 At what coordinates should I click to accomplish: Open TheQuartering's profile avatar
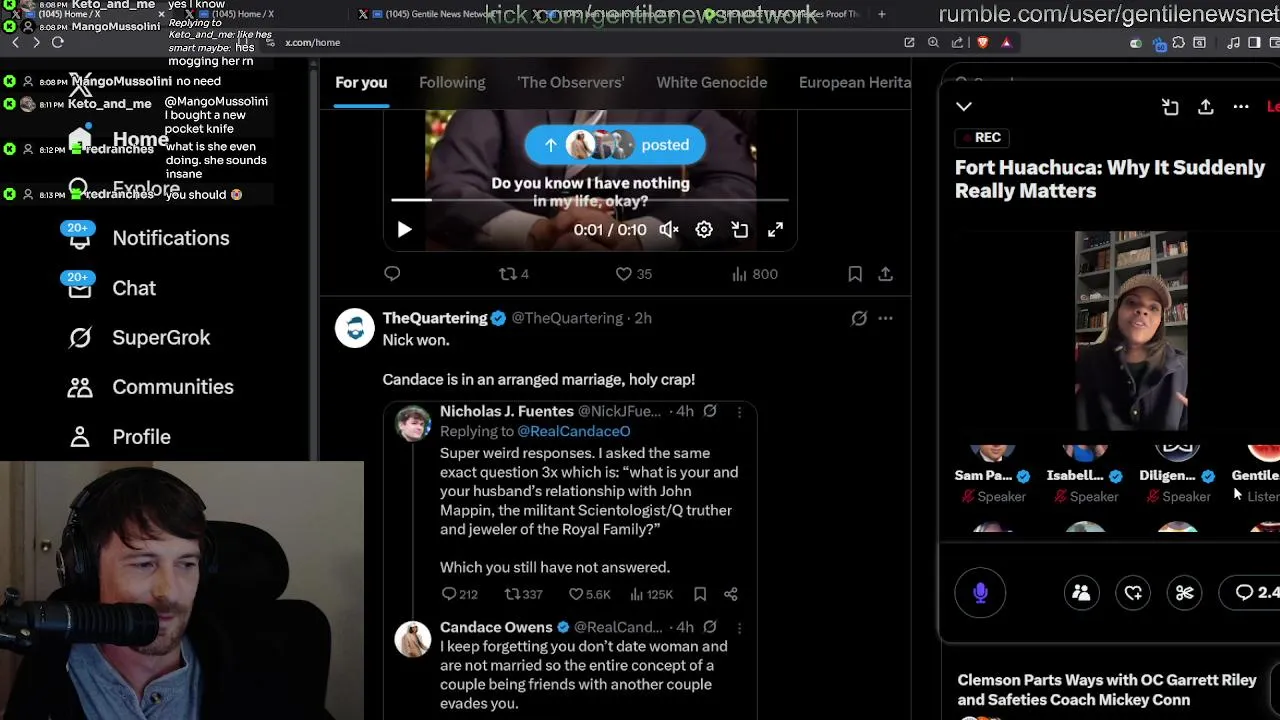[355, 328]
